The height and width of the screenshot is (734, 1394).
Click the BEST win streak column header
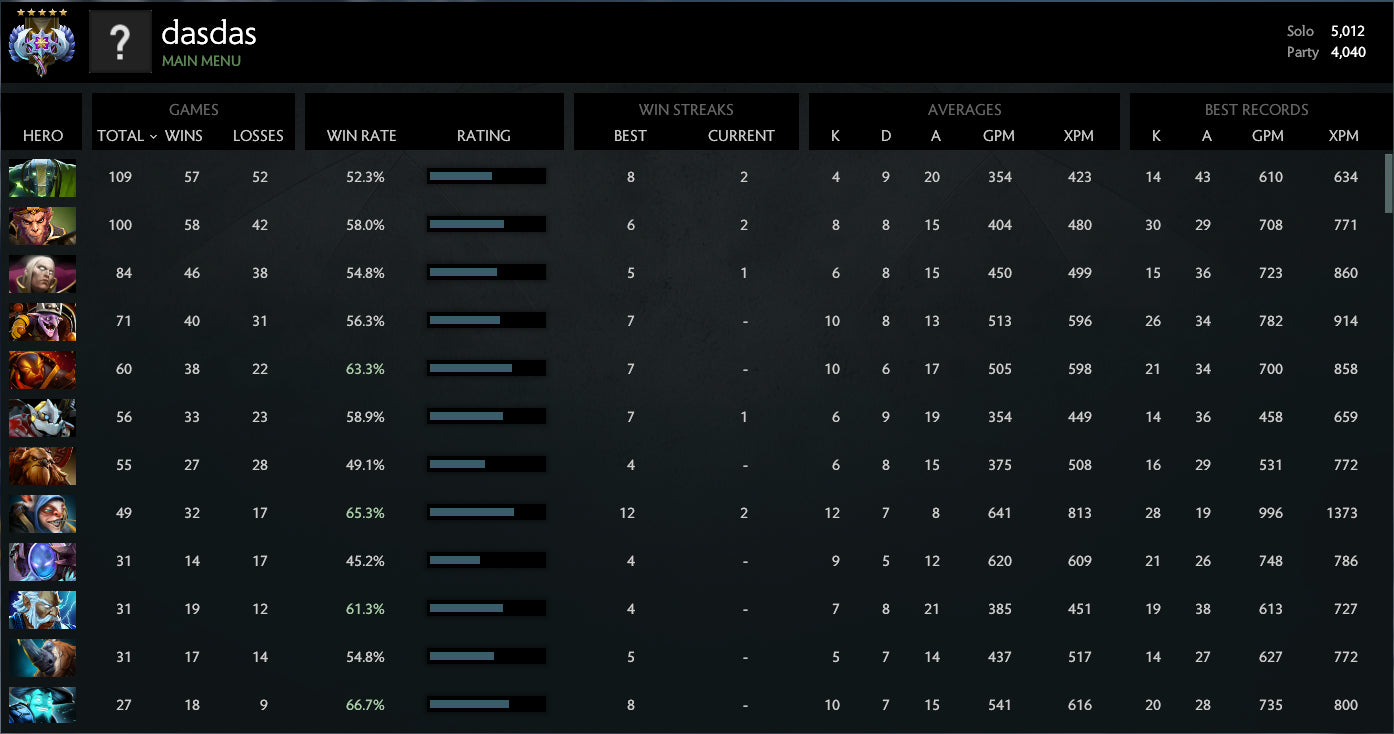pos(630,136)
